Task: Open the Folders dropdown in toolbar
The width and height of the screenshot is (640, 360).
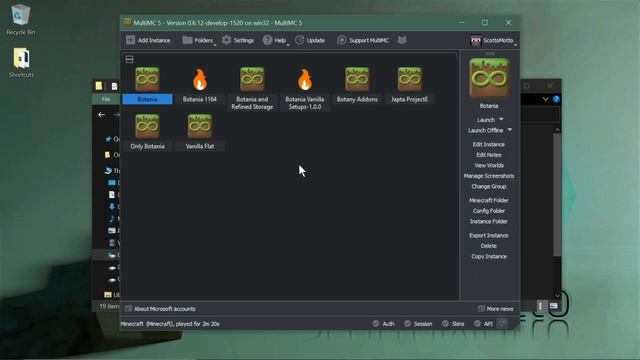Action: pos(199,40)
